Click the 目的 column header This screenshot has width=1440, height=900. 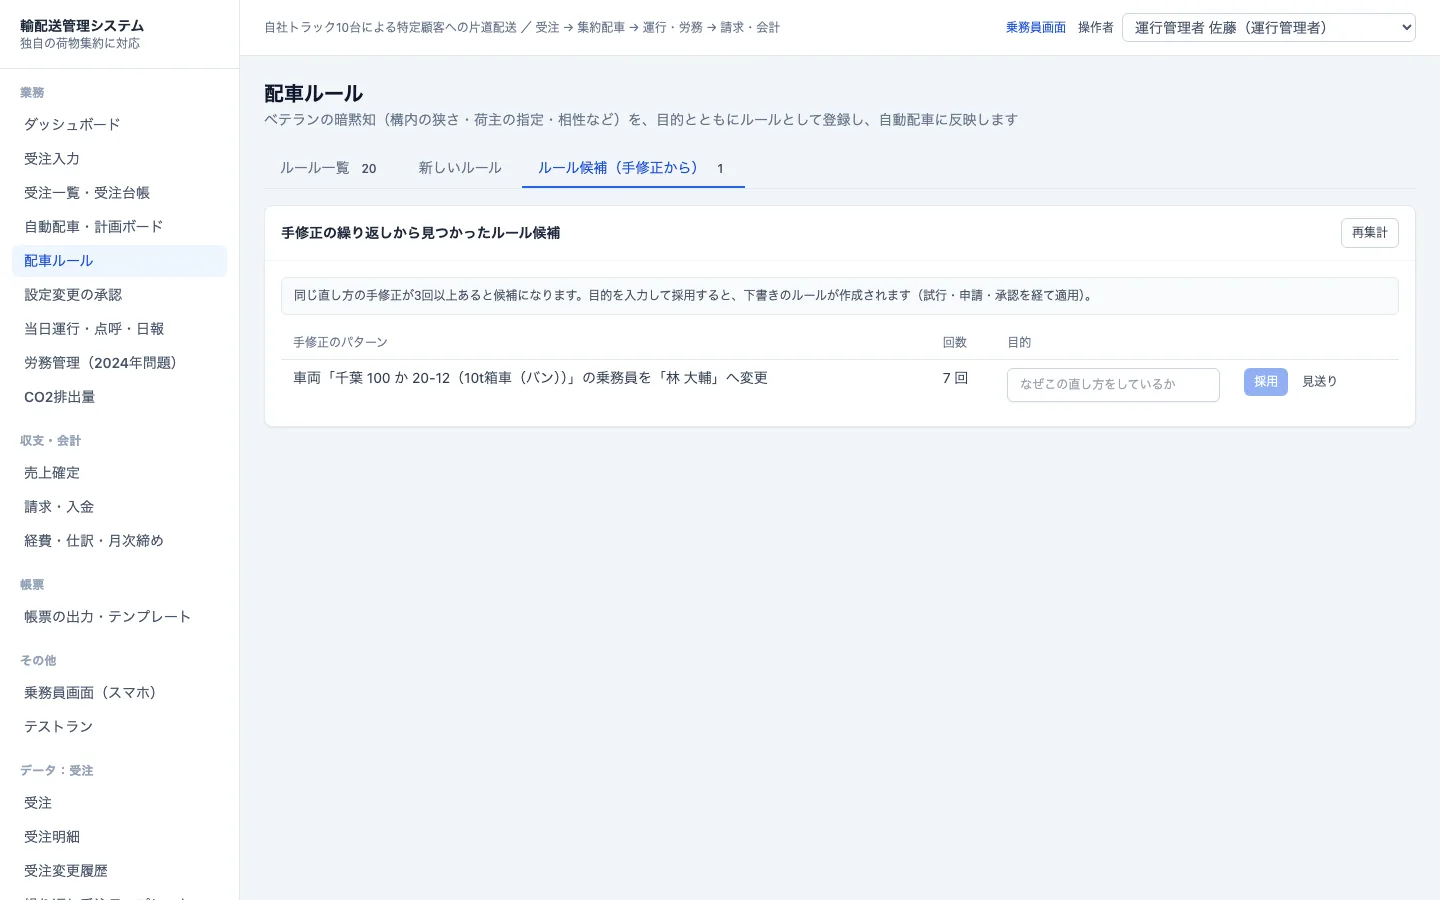(x=1019, y=342)
